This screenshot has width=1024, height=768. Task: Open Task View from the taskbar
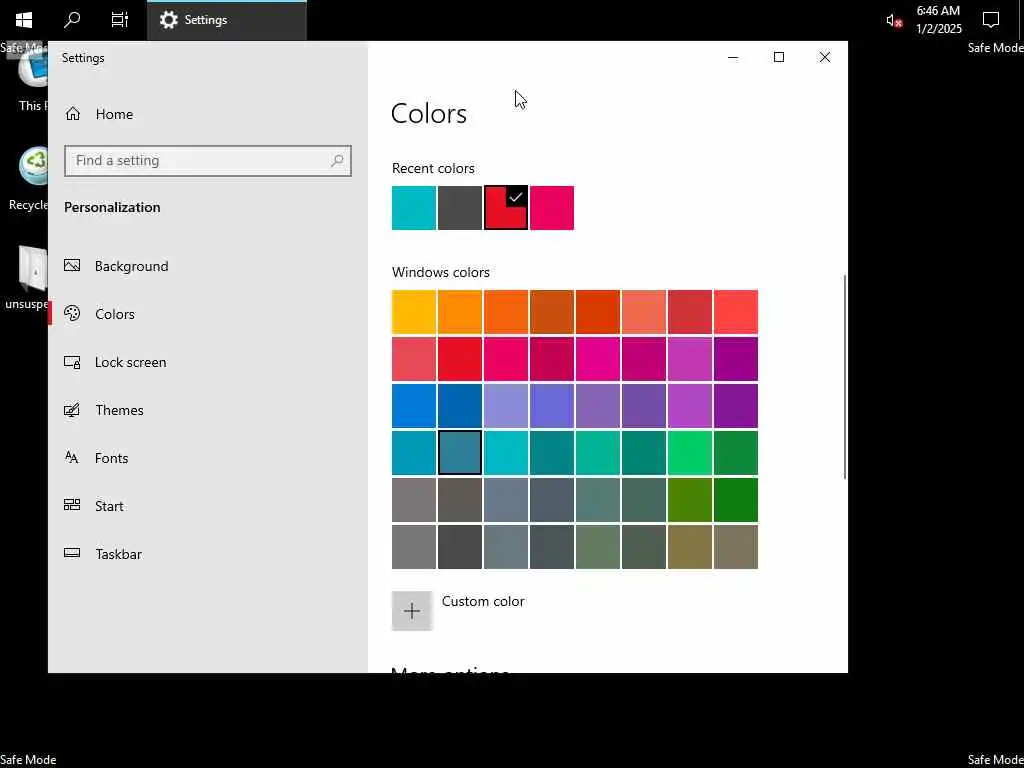(119, 20)
